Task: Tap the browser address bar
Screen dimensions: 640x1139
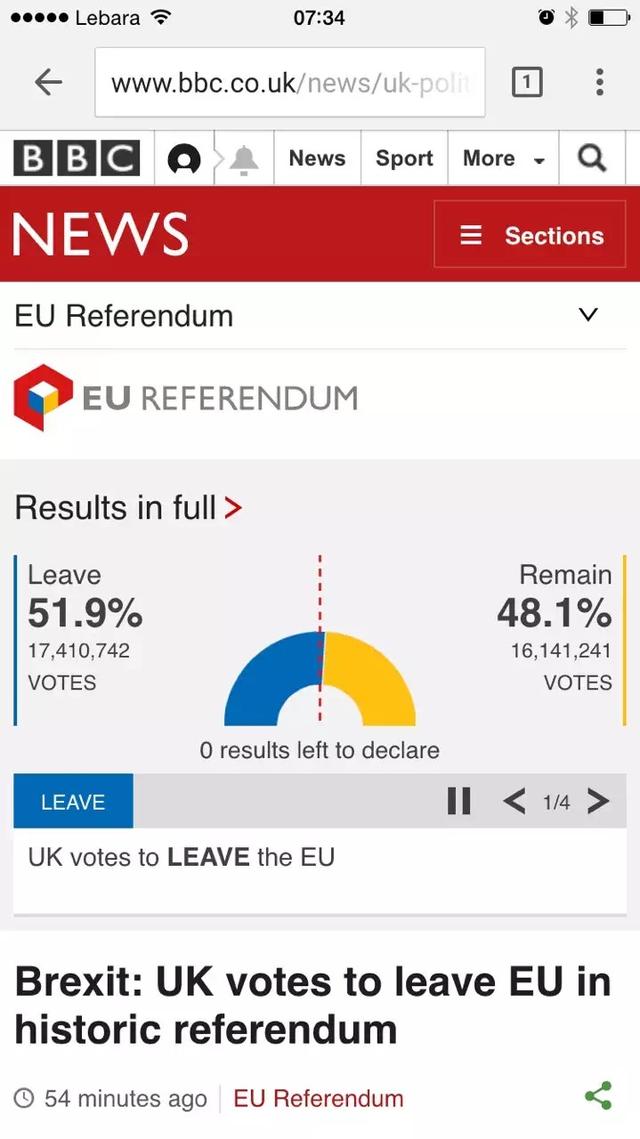Action: [x=290, y=83]
